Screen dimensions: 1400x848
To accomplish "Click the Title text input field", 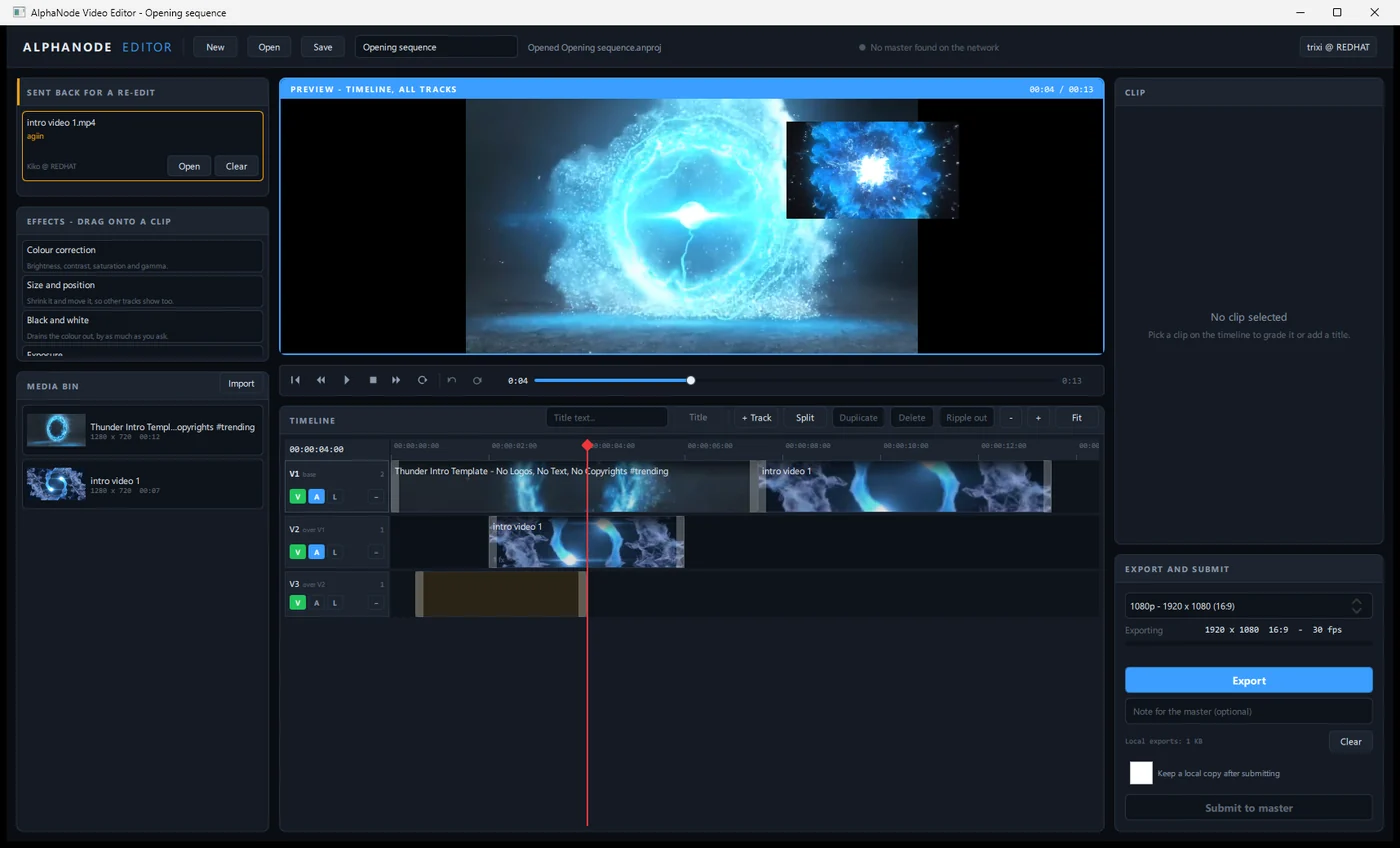I will pos(607,418).
